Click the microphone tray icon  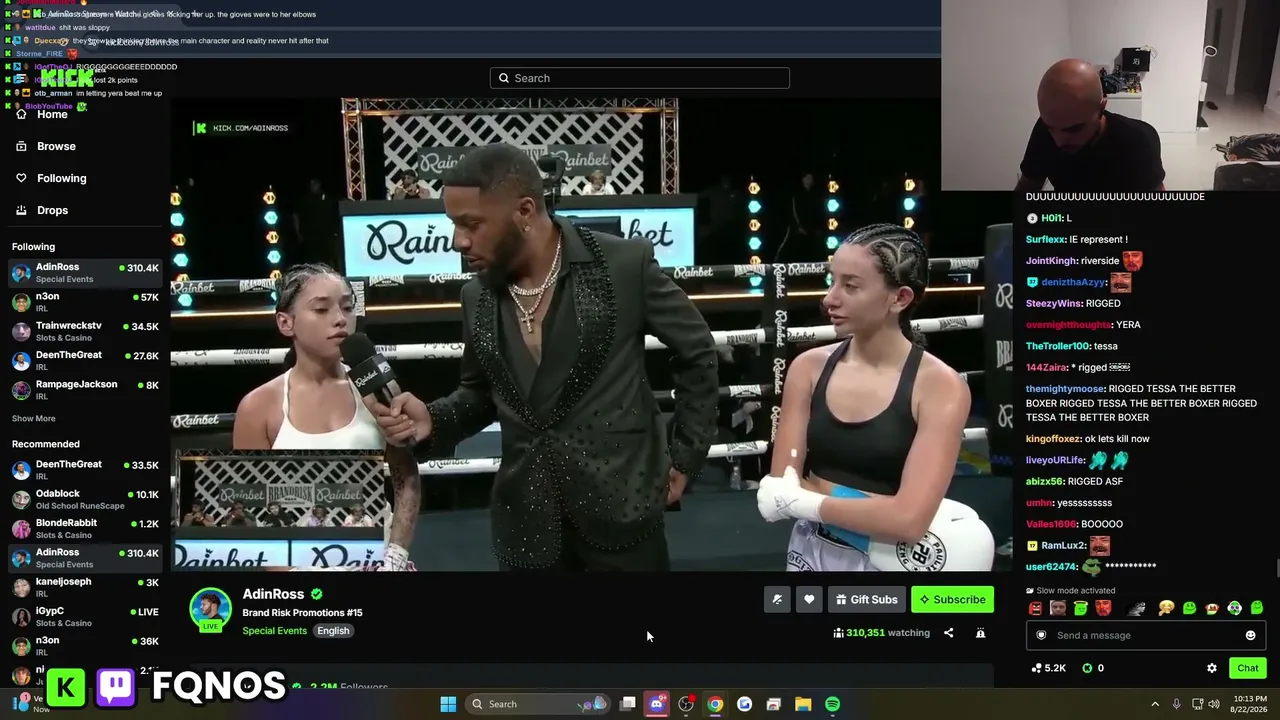pyautogui.click(x=1176, y=704)
